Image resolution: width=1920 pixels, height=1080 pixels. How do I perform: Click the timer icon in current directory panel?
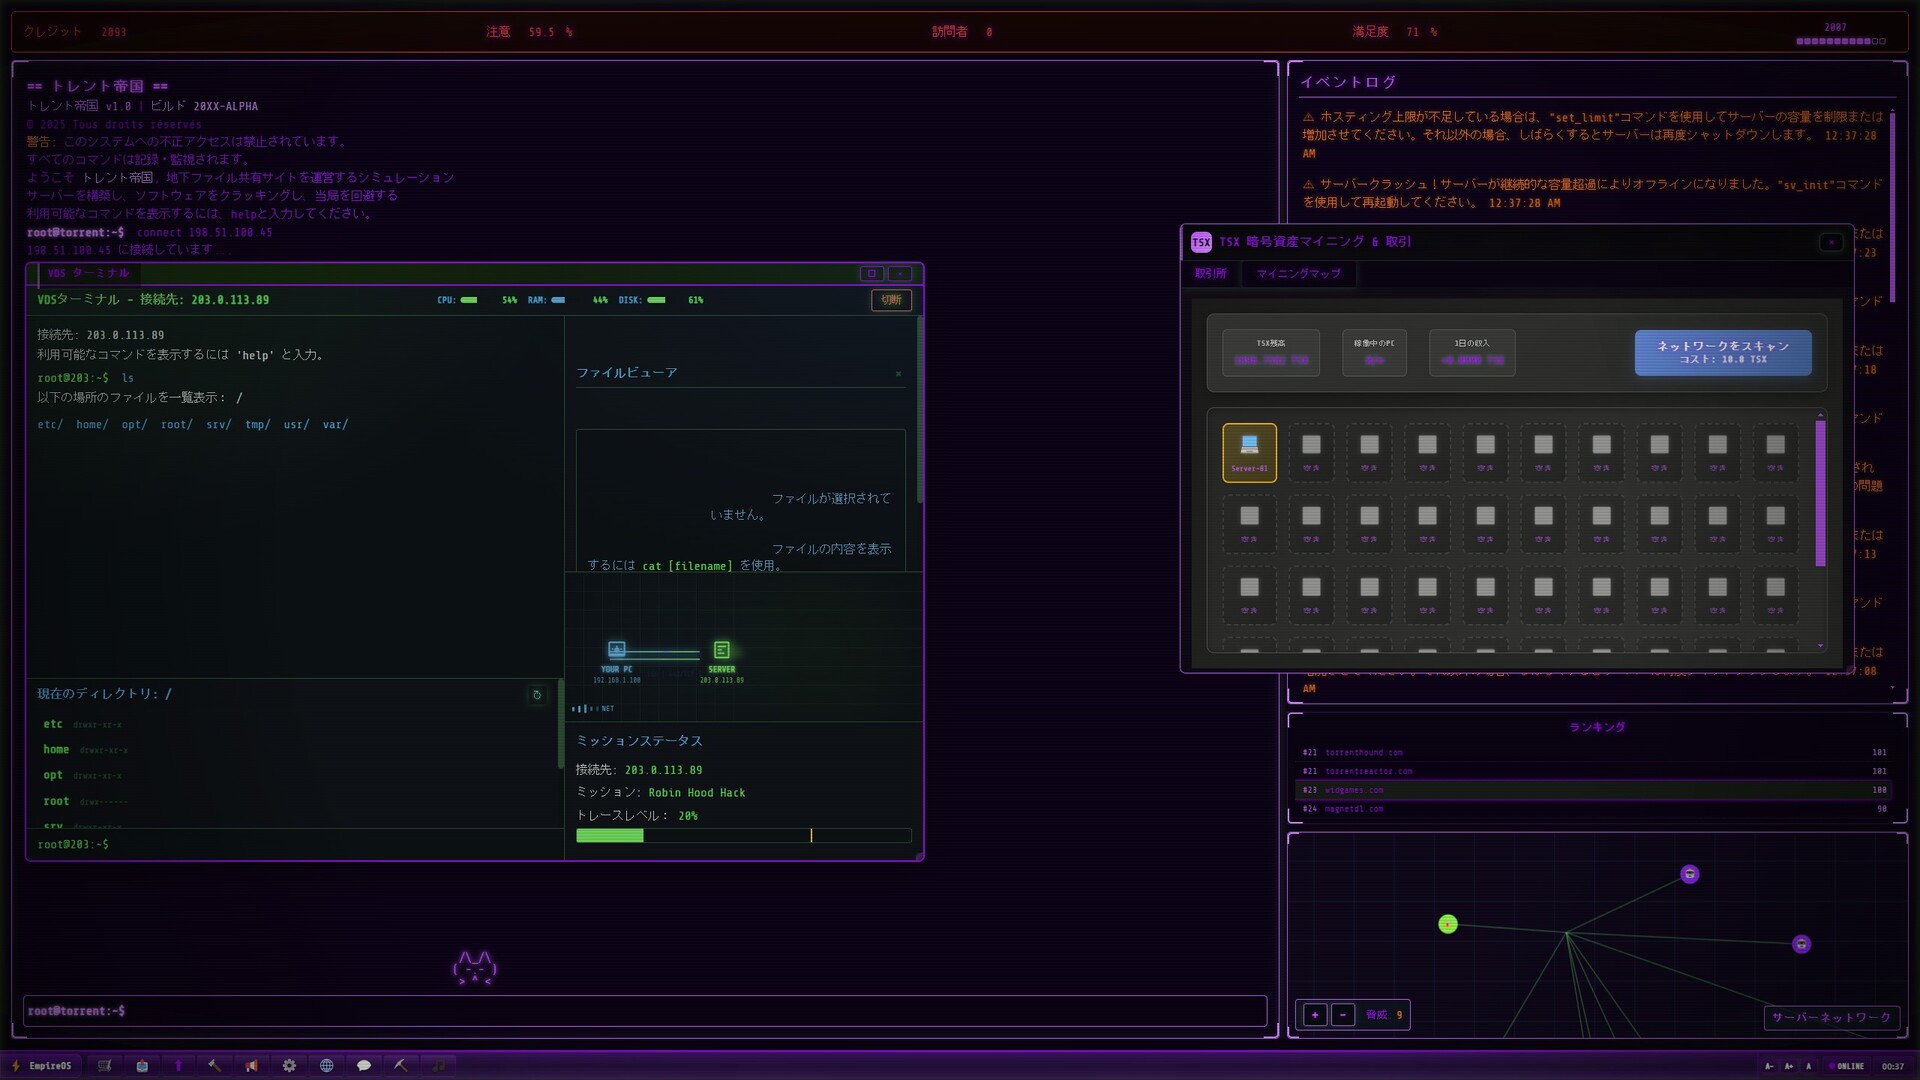pyautogui.click(x=538, y=695)
